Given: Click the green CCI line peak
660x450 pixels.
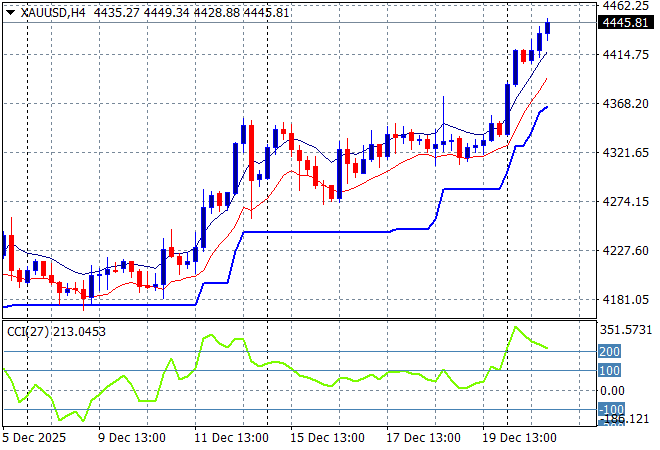Looking at the screenshot, I should click(x=516, y=327).
